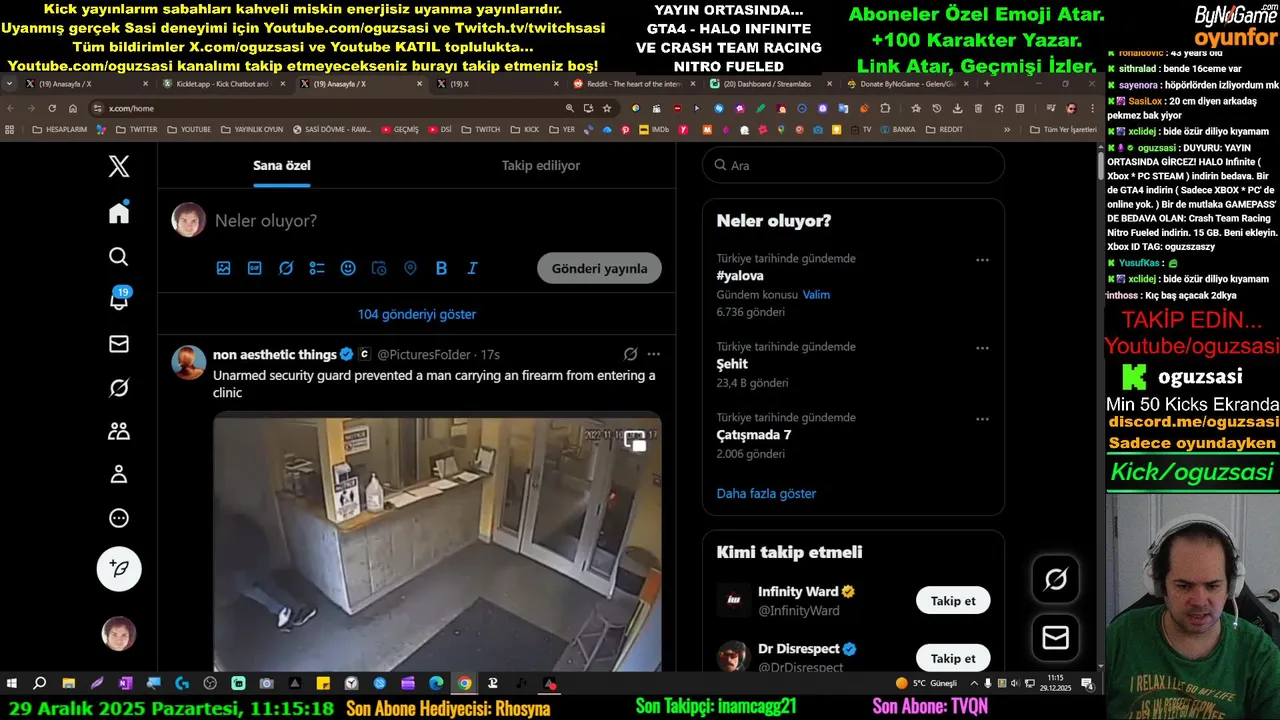Open PicturesFolder author avatar
The image size is (1280, 720).
(189, 362)
